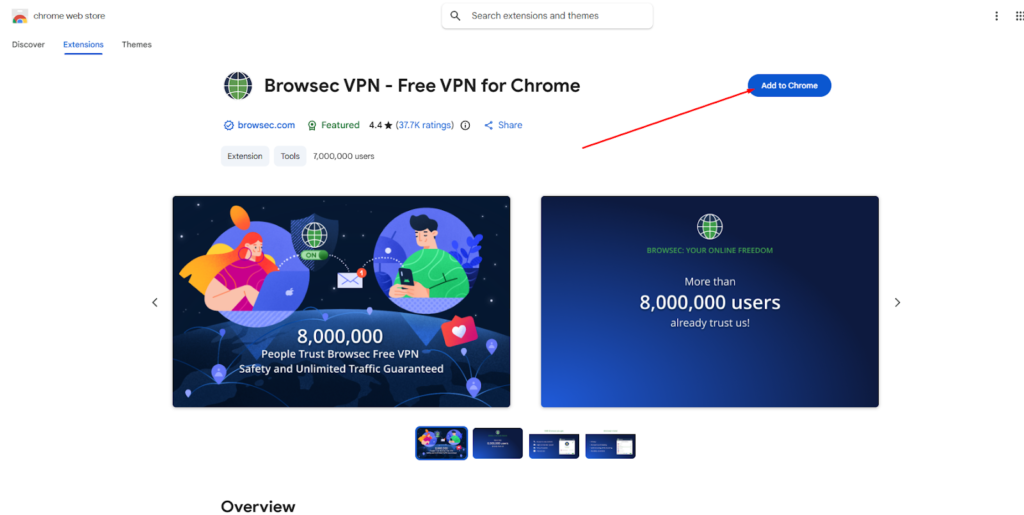Screen dimensions: 1024x515
Task: Click the Featured badge icon
Action: [312, 125]
